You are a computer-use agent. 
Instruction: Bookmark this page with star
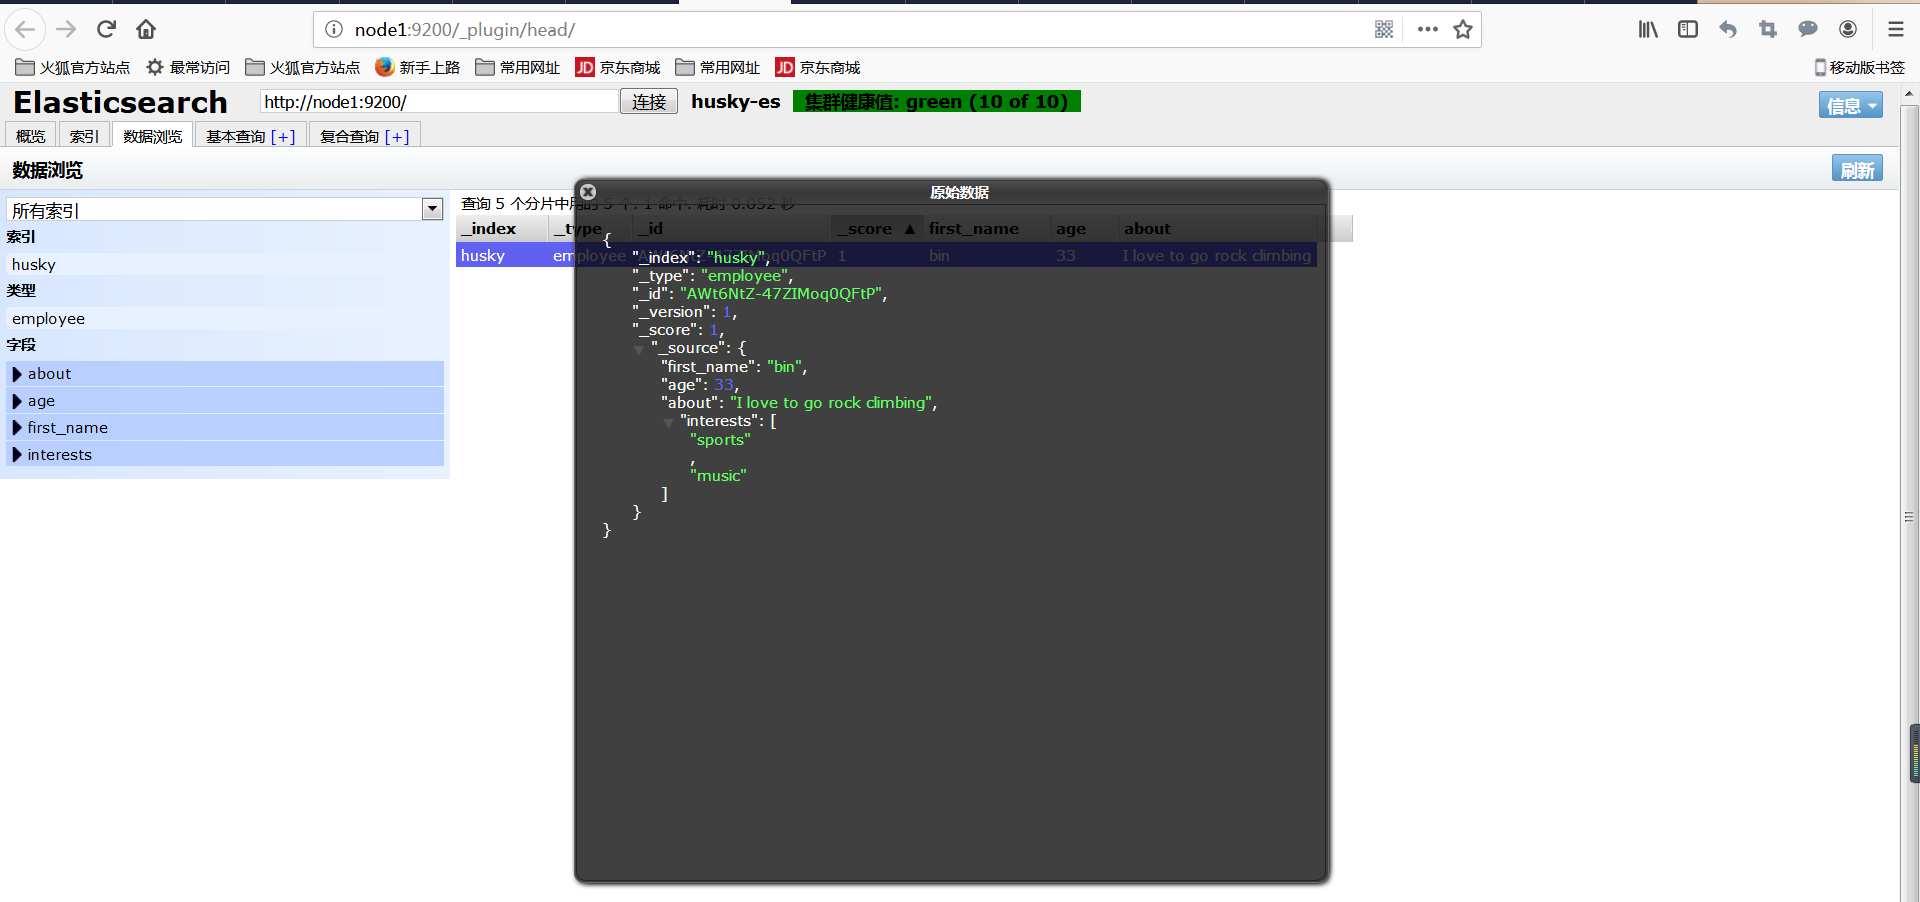(1463, 30)
